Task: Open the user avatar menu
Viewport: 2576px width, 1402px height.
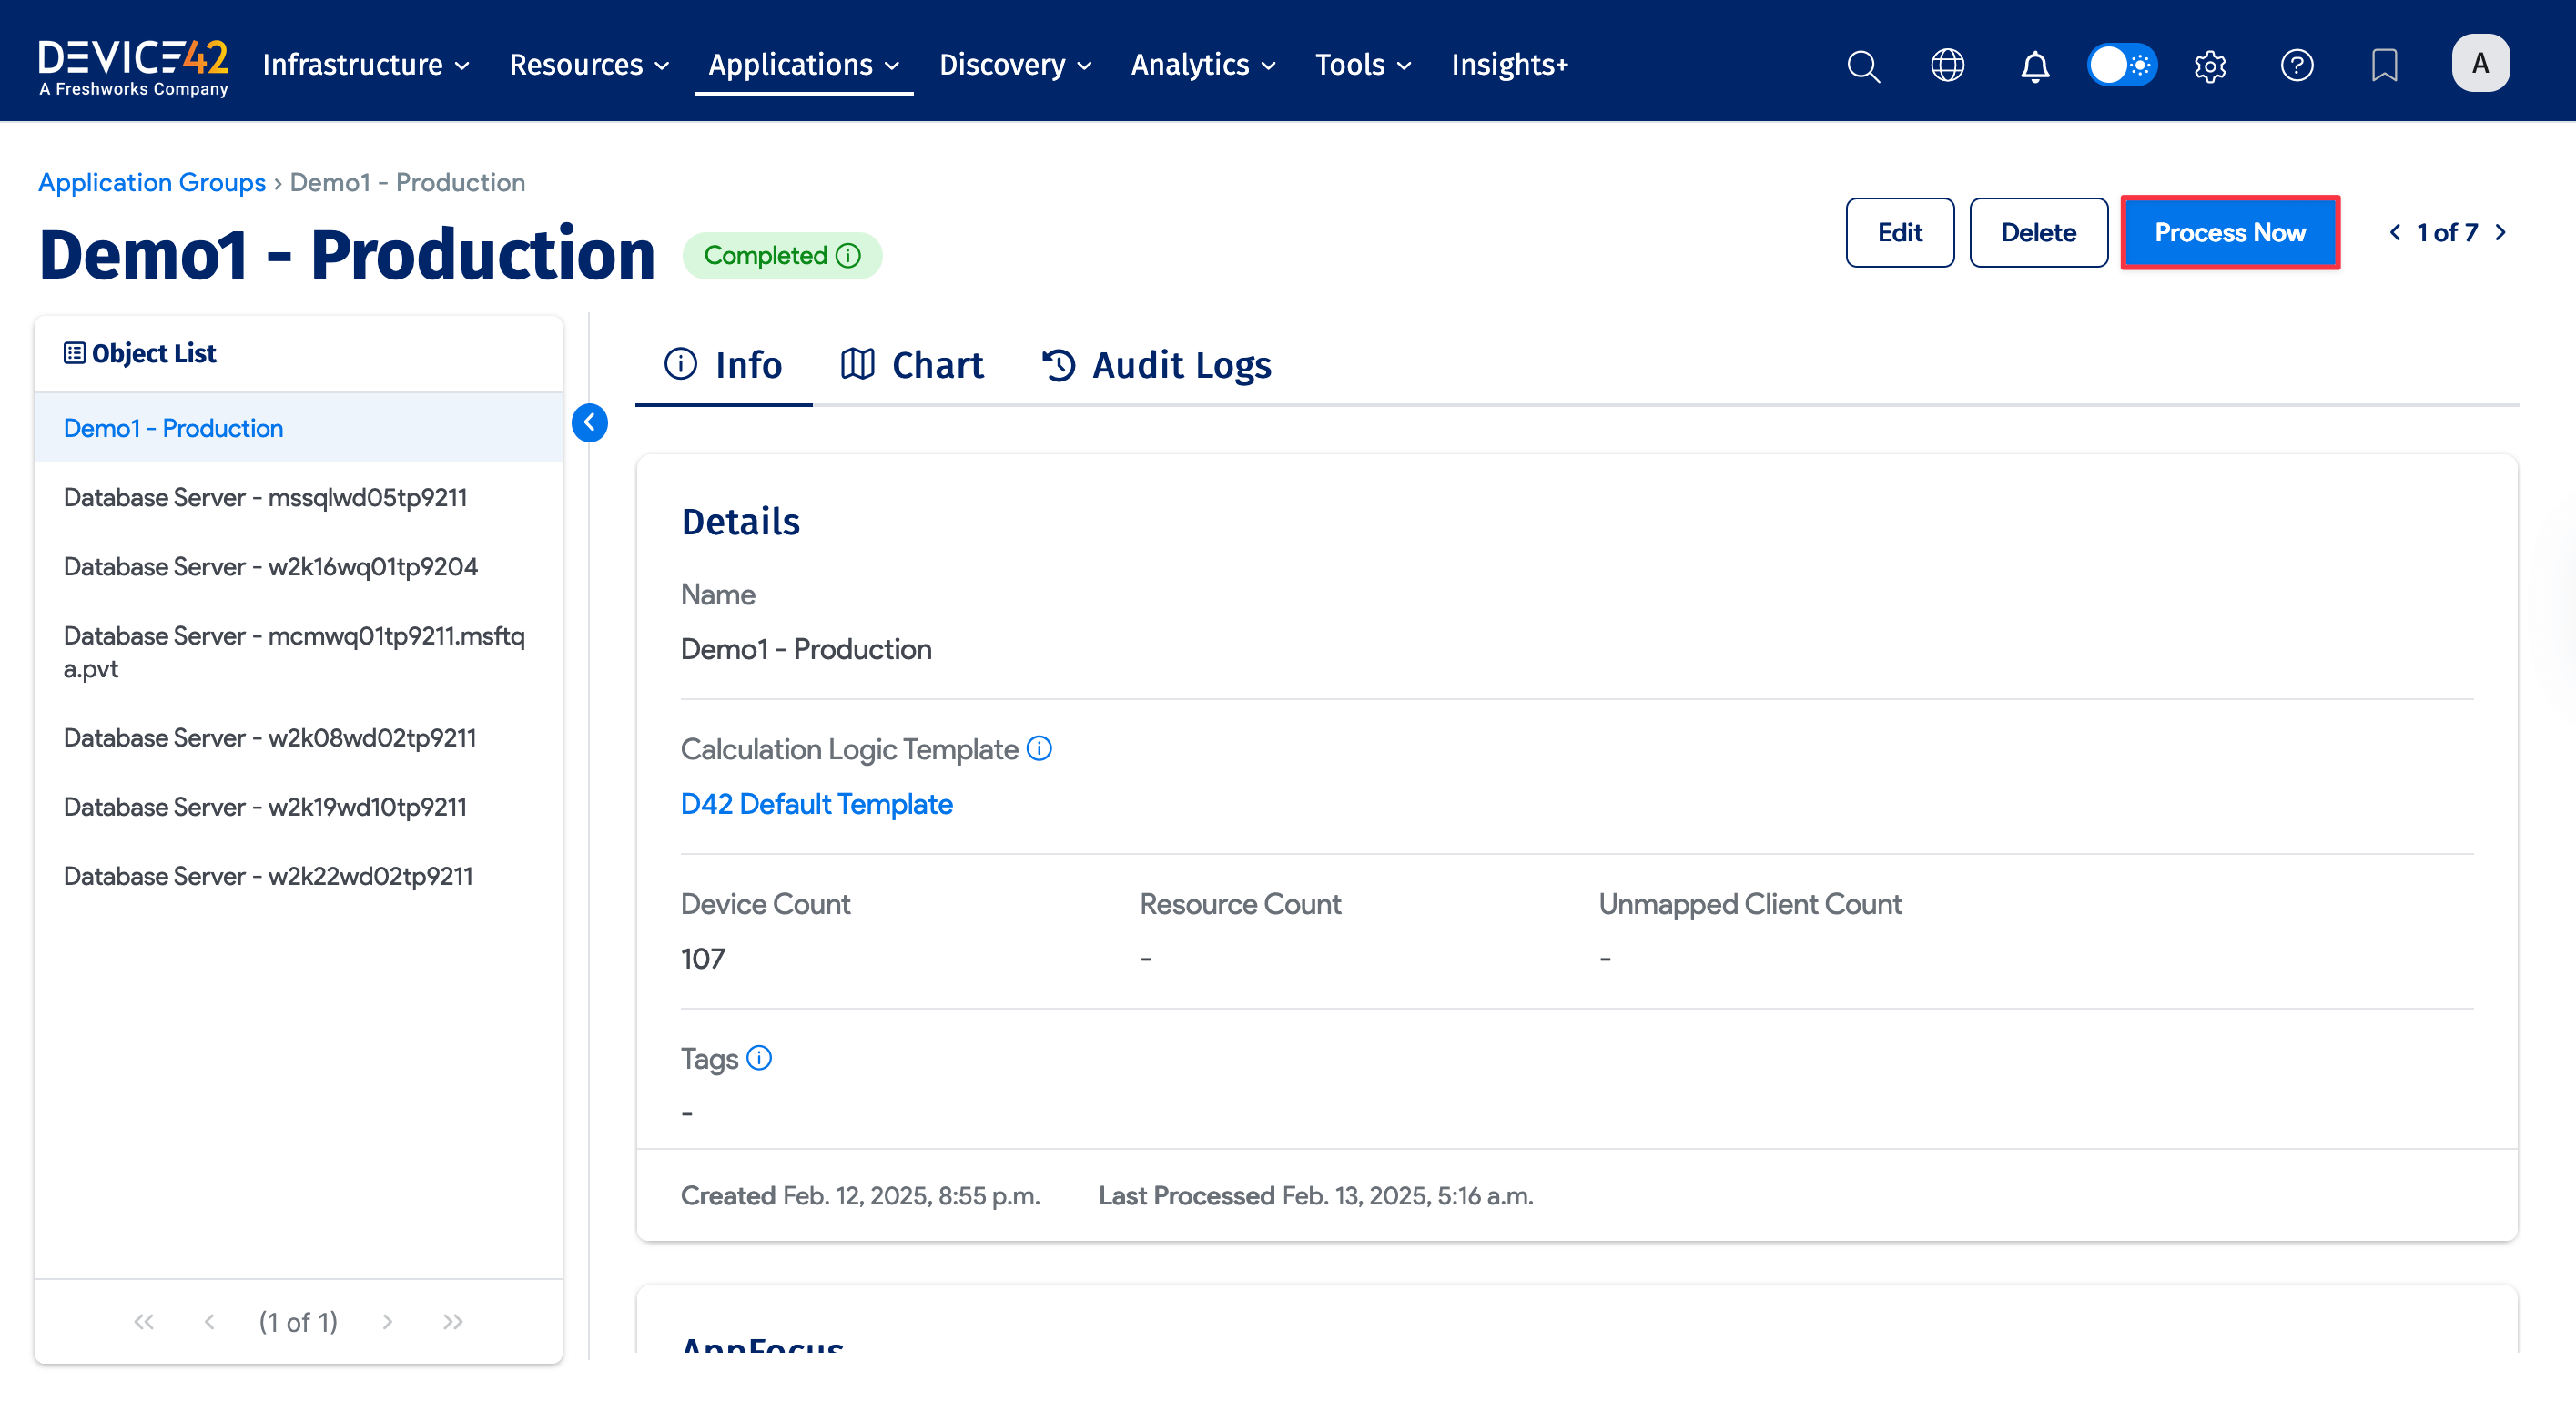Action: [x=2481, y=63]
